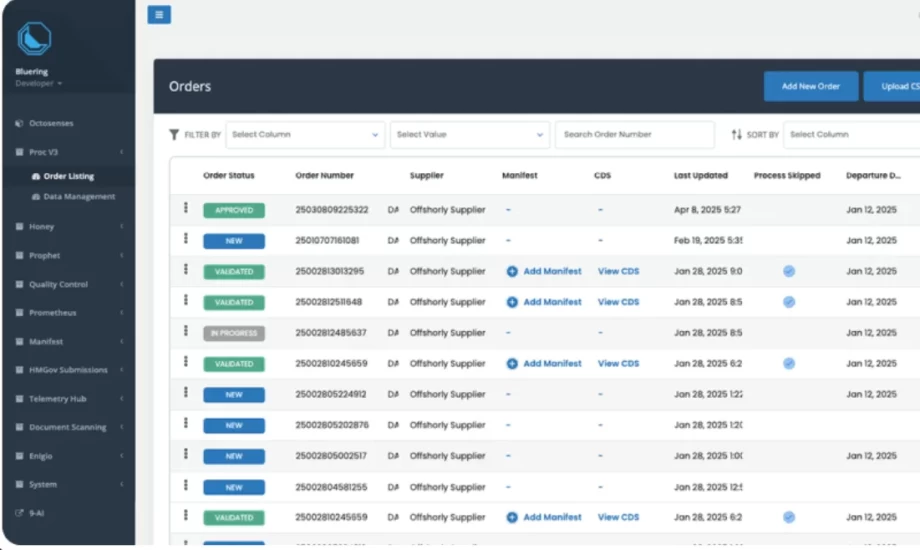Open row menu for order 25002812485637
Screen dimensions: 920x550
[186, 330]
